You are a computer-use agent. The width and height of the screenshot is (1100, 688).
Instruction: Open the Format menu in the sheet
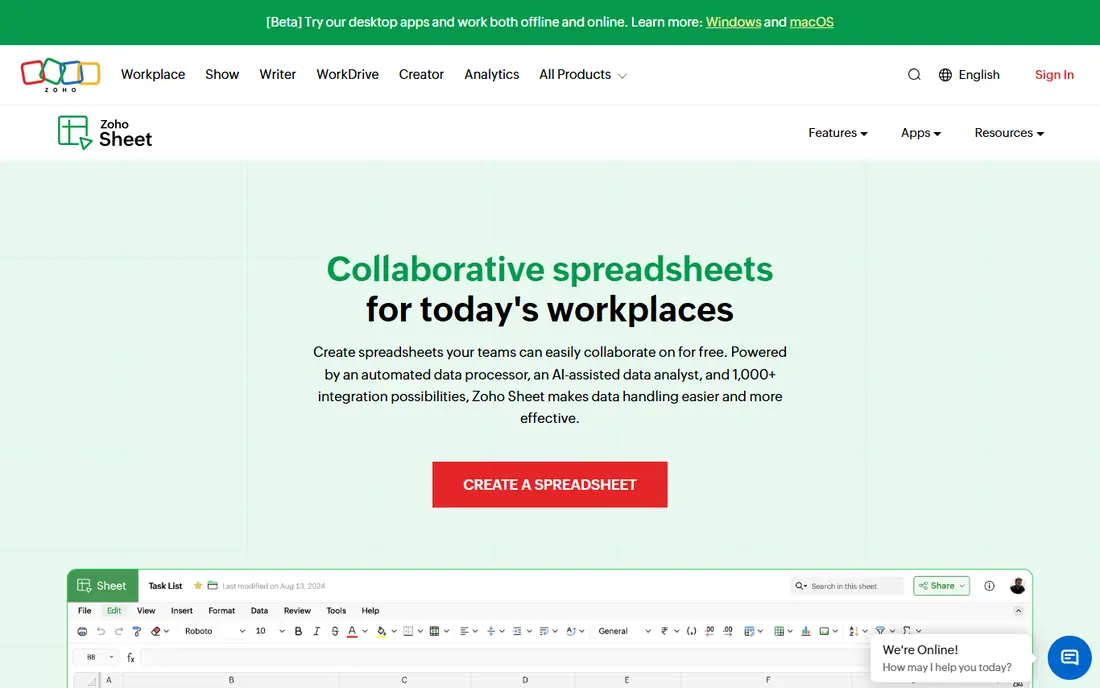coord(222,611)
